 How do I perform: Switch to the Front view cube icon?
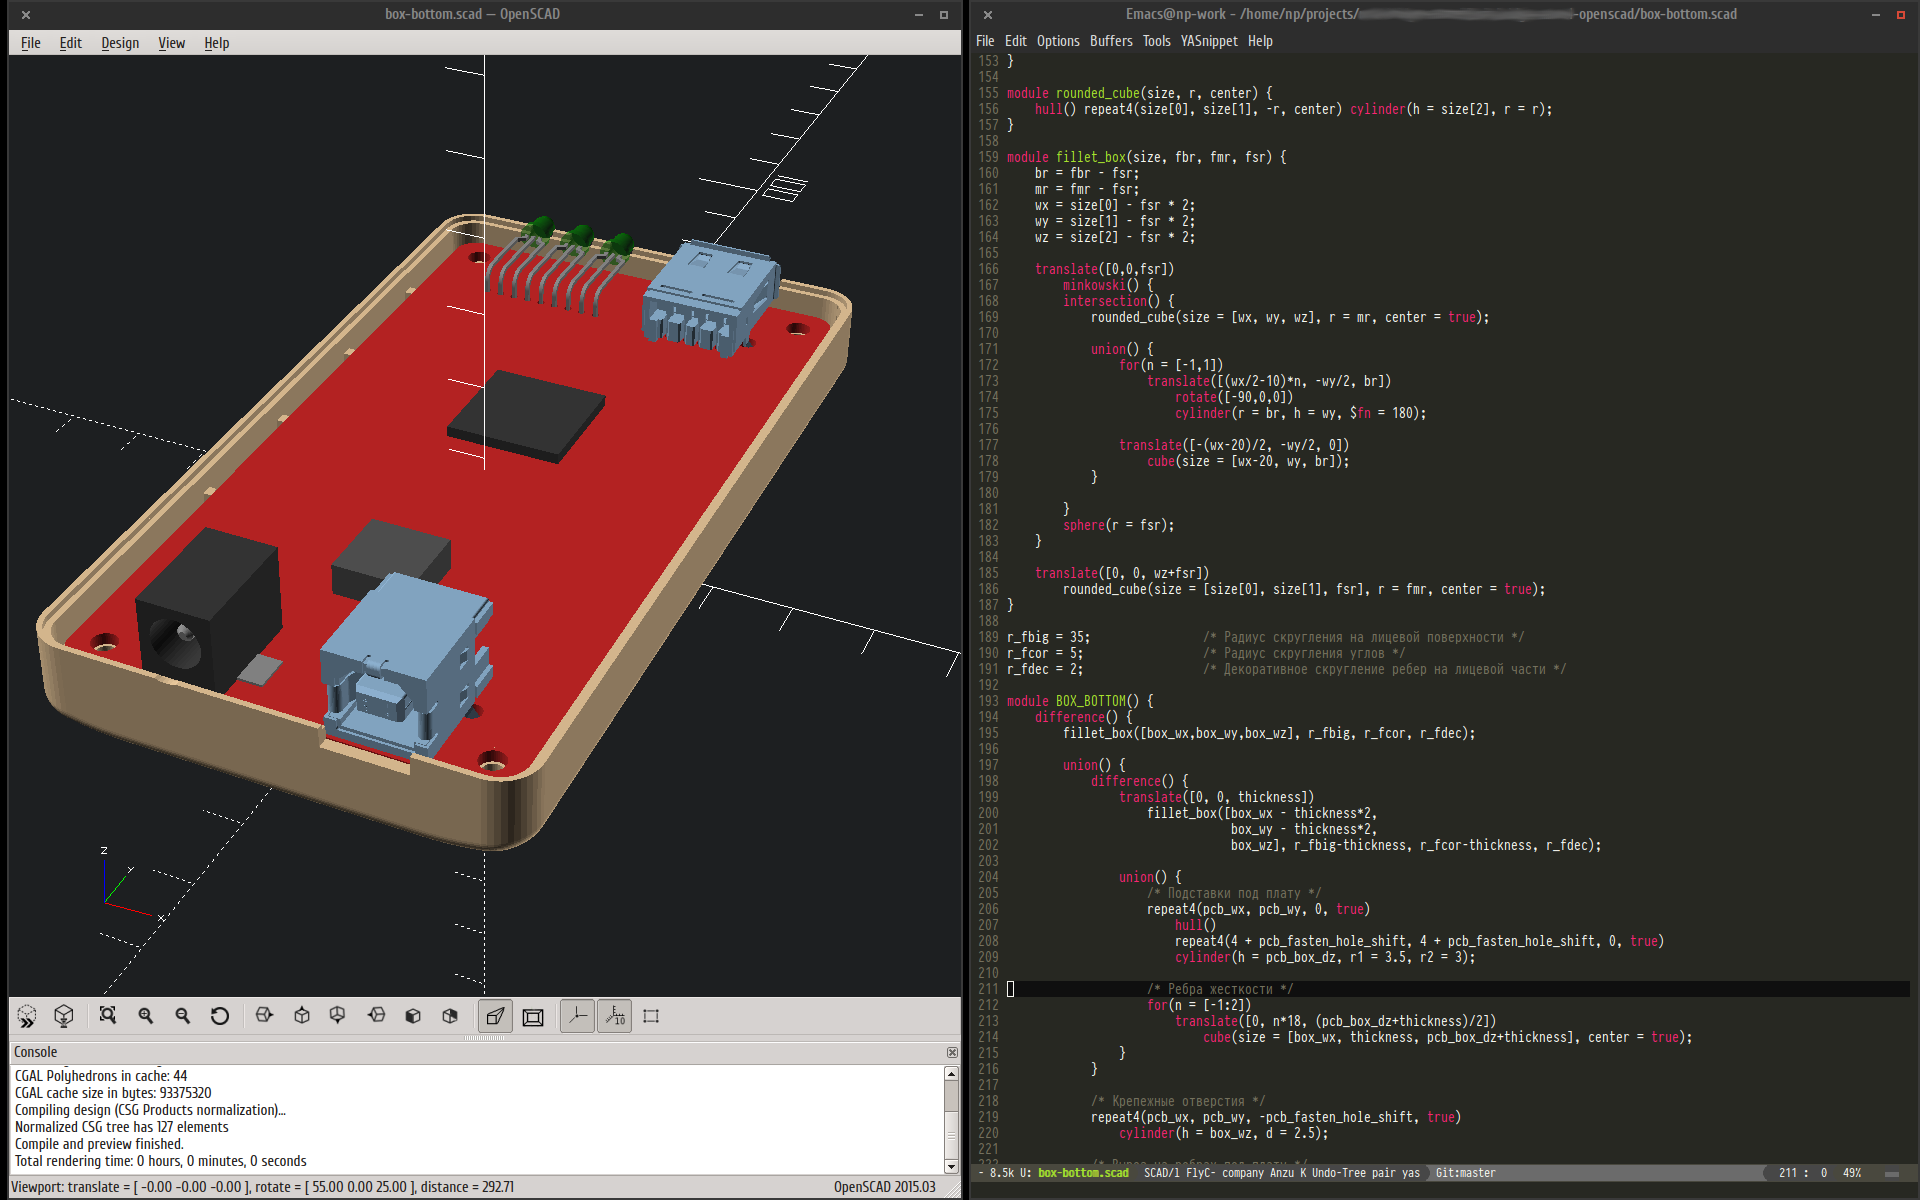[x=413, y=1016]
